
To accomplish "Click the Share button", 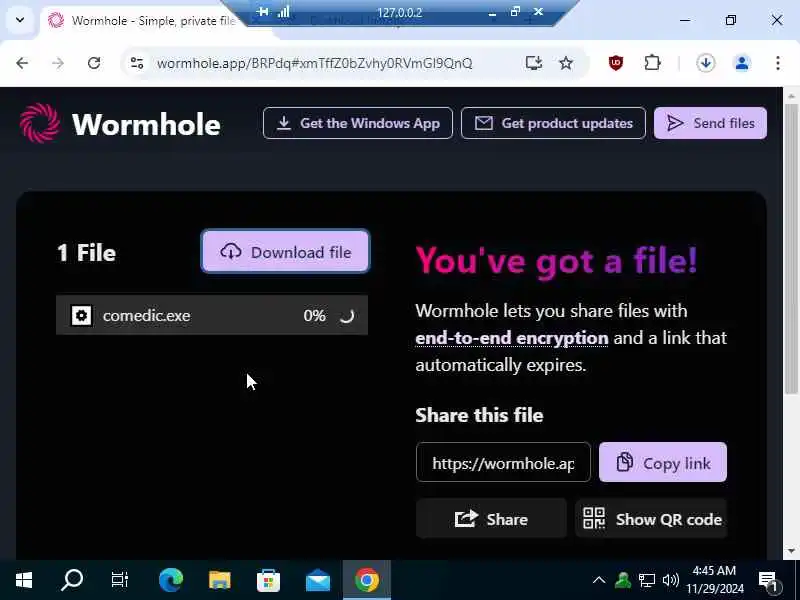I will 491,519.
